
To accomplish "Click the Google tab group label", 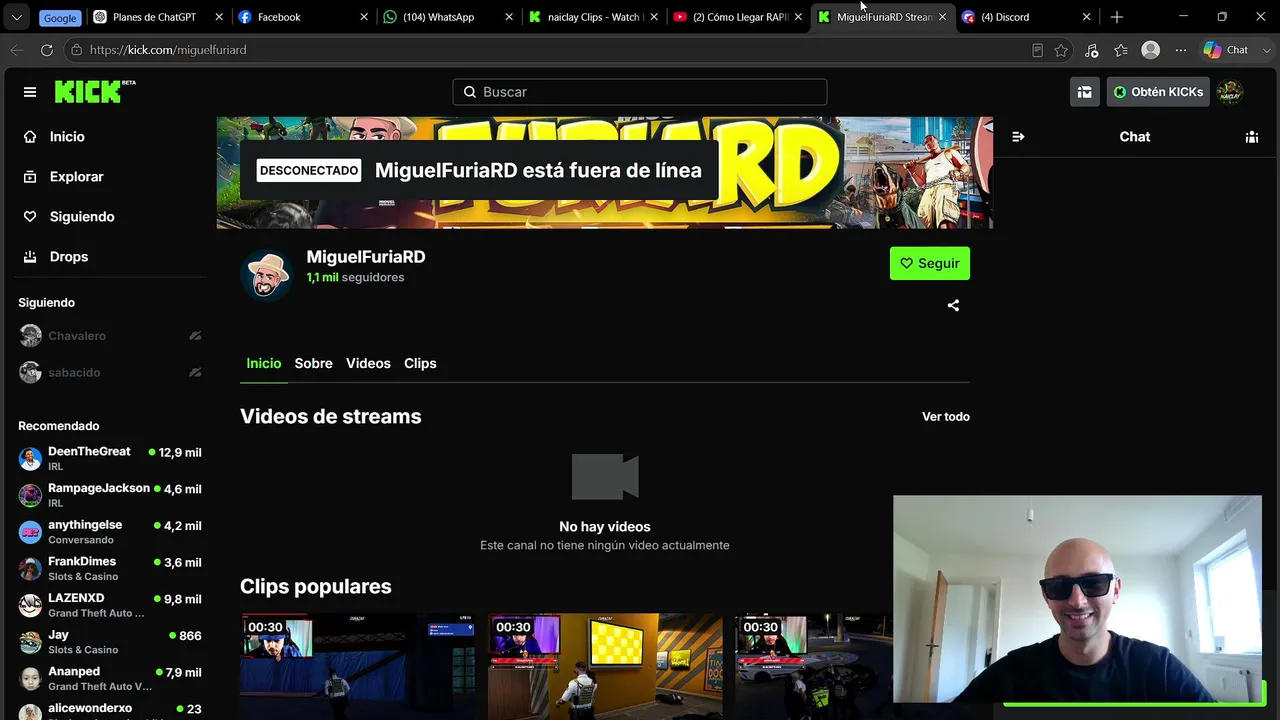I will 60,18.
